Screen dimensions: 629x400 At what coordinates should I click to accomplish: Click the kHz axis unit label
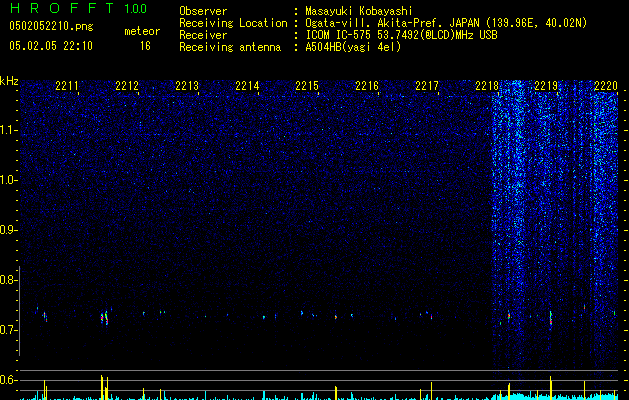click(9, 81)
